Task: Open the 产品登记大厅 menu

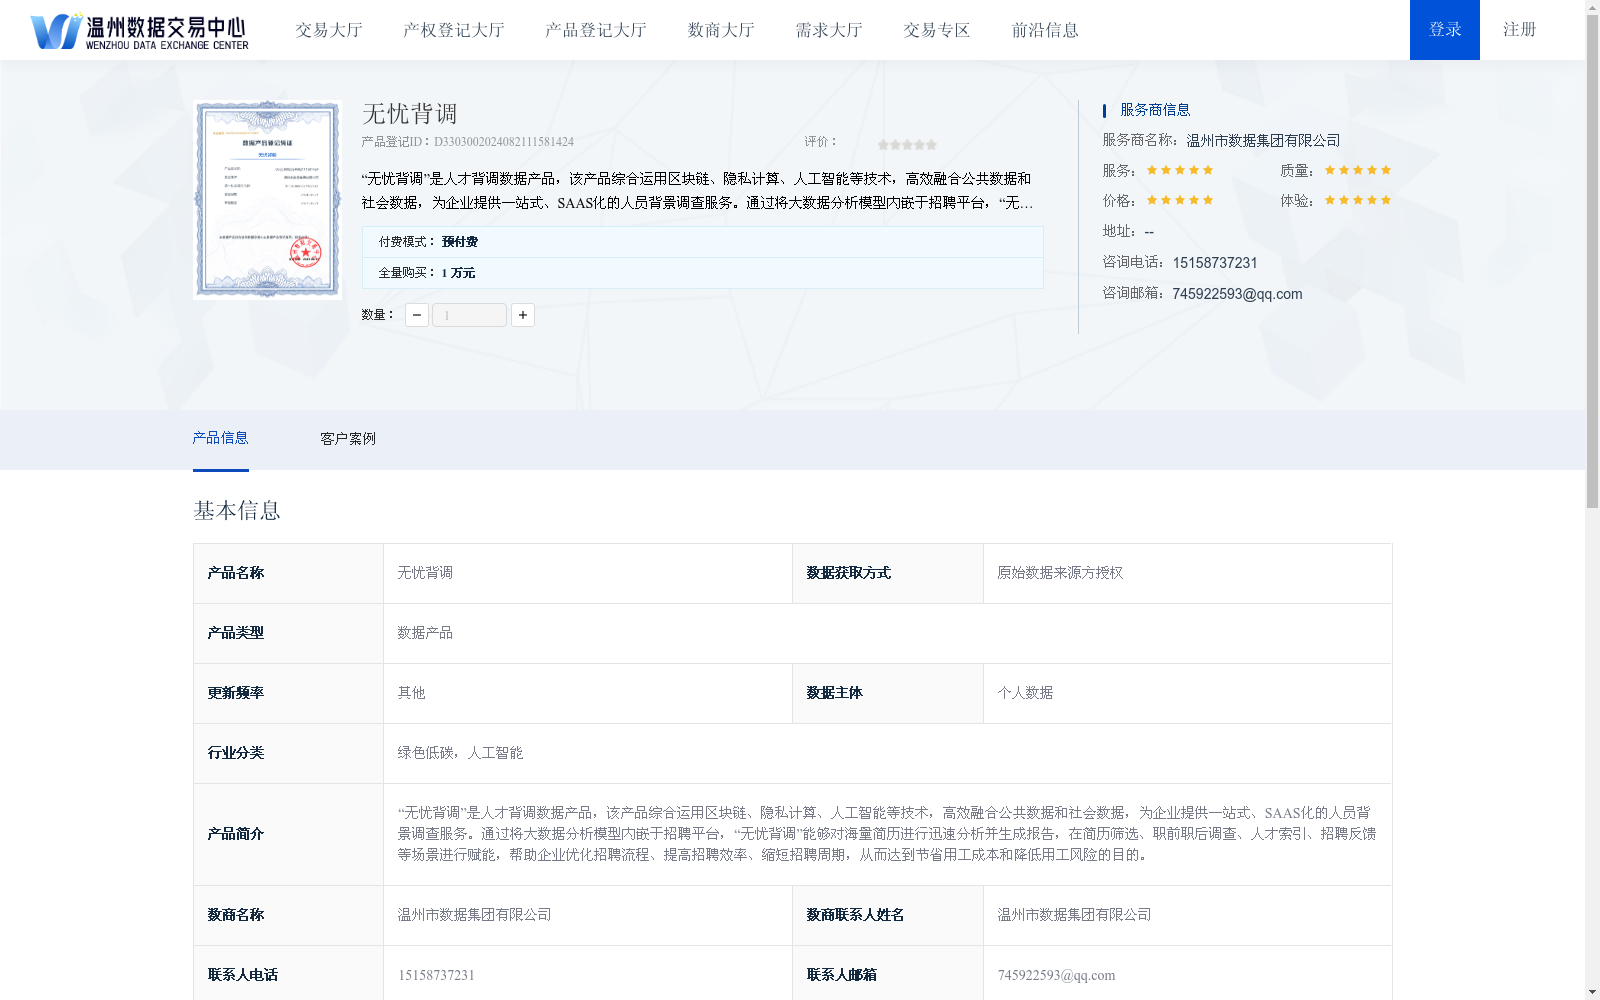Action: [x=596, y=30]
